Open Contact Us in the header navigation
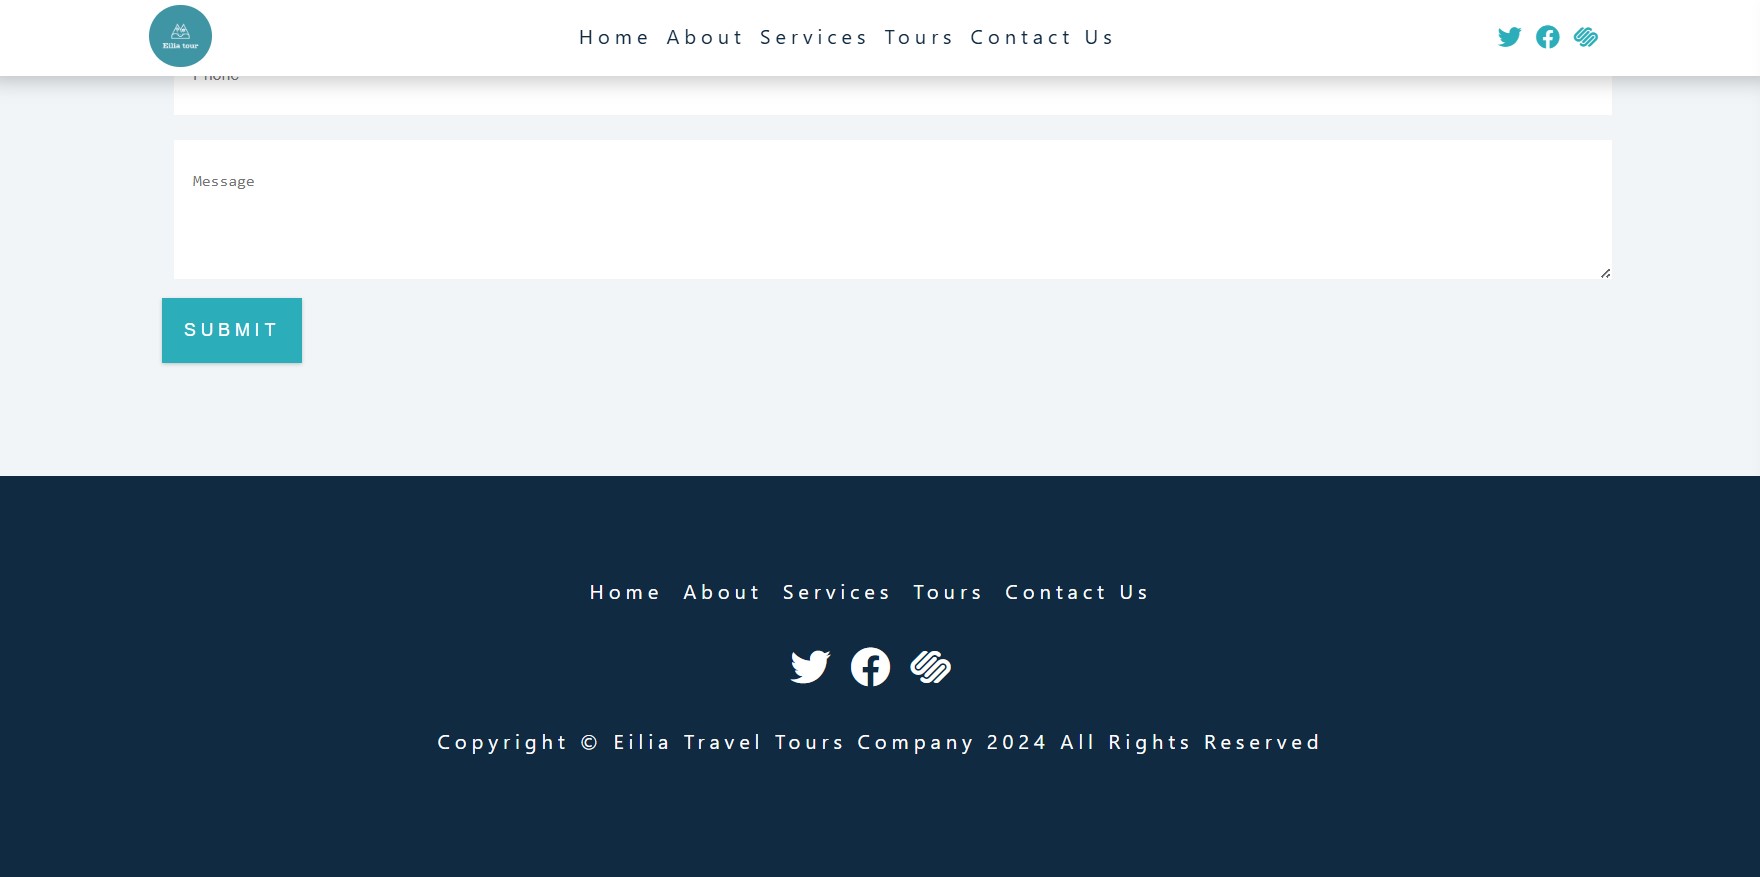Image resolution: width=1760 pixels, height=877 pixels. (1041, 38)
